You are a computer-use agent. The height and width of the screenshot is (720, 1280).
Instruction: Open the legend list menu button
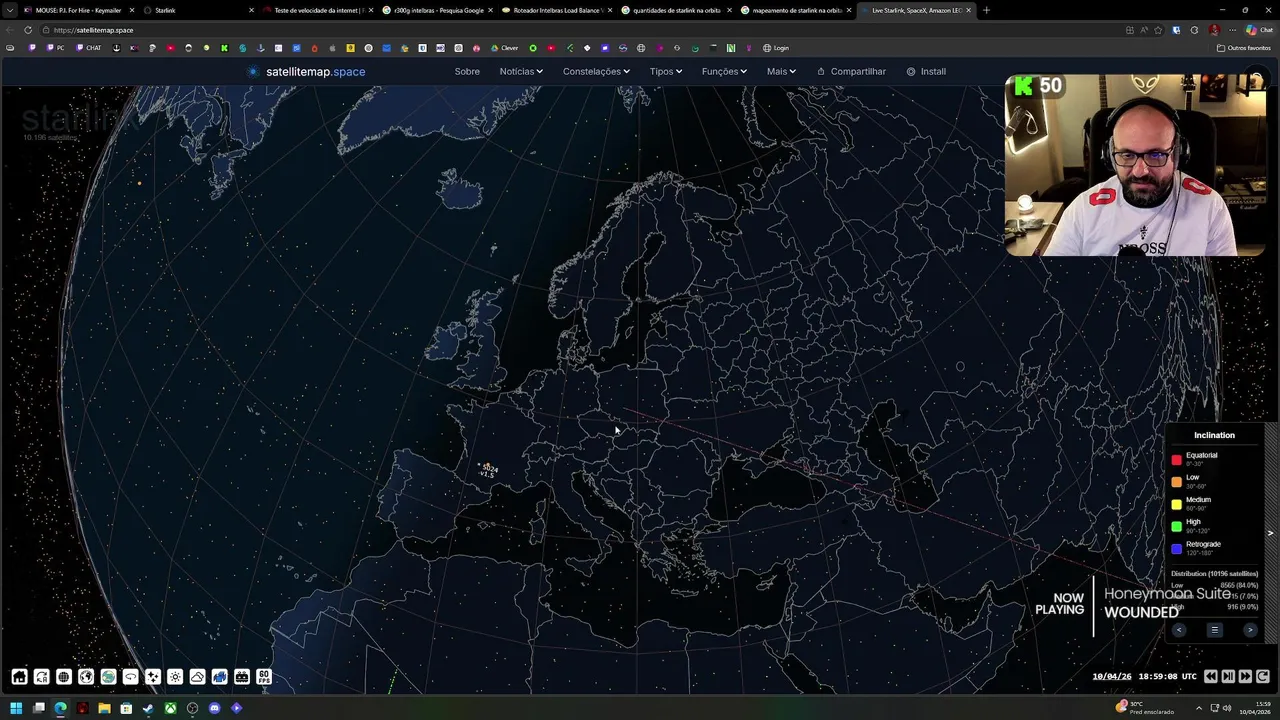click(x=1214, y=630)
